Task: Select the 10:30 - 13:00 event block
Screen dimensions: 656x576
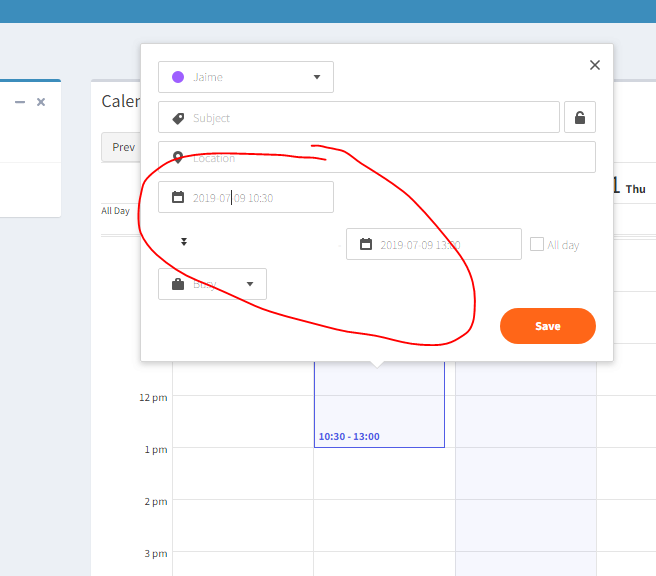Action: 379,404
